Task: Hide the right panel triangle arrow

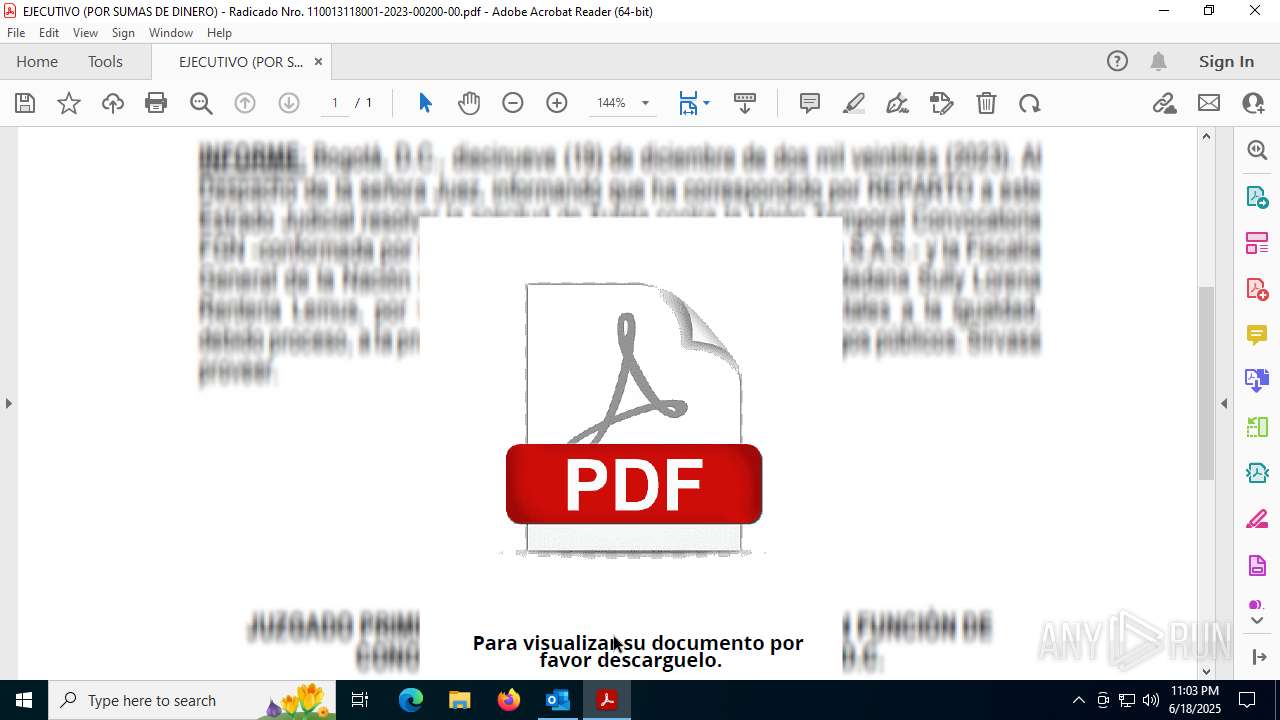Action: click(1224, 403)
